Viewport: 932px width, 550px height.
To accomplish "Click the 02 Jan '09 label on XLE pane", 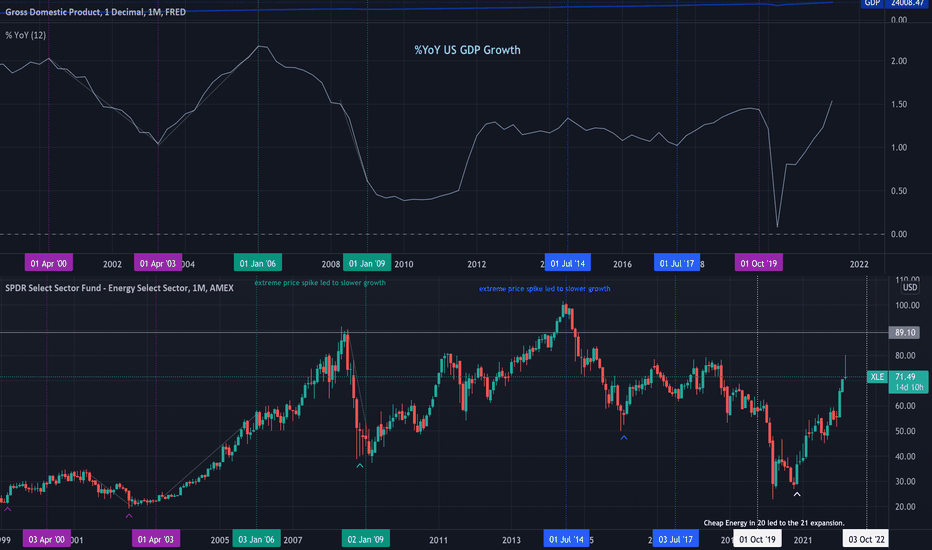I will tap(366, 539).
